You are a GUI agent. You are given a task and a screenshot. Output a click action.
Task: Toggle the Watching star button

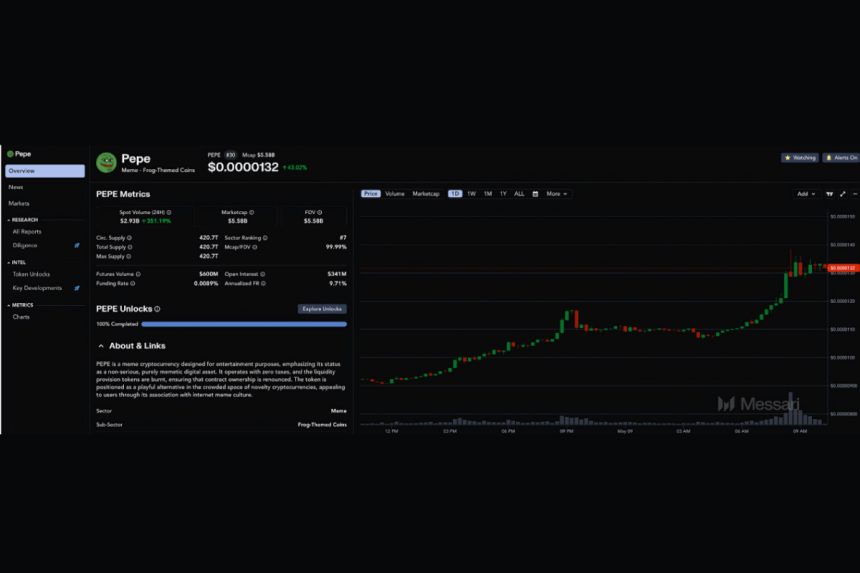click(x=800, y=158)
